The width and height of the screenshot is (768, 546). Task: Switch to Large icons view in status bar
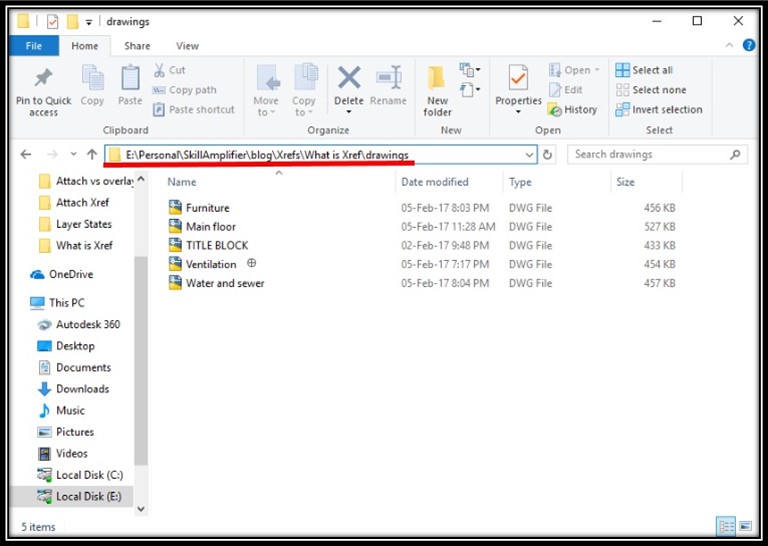pyautogui.click(x=745, y=526)
